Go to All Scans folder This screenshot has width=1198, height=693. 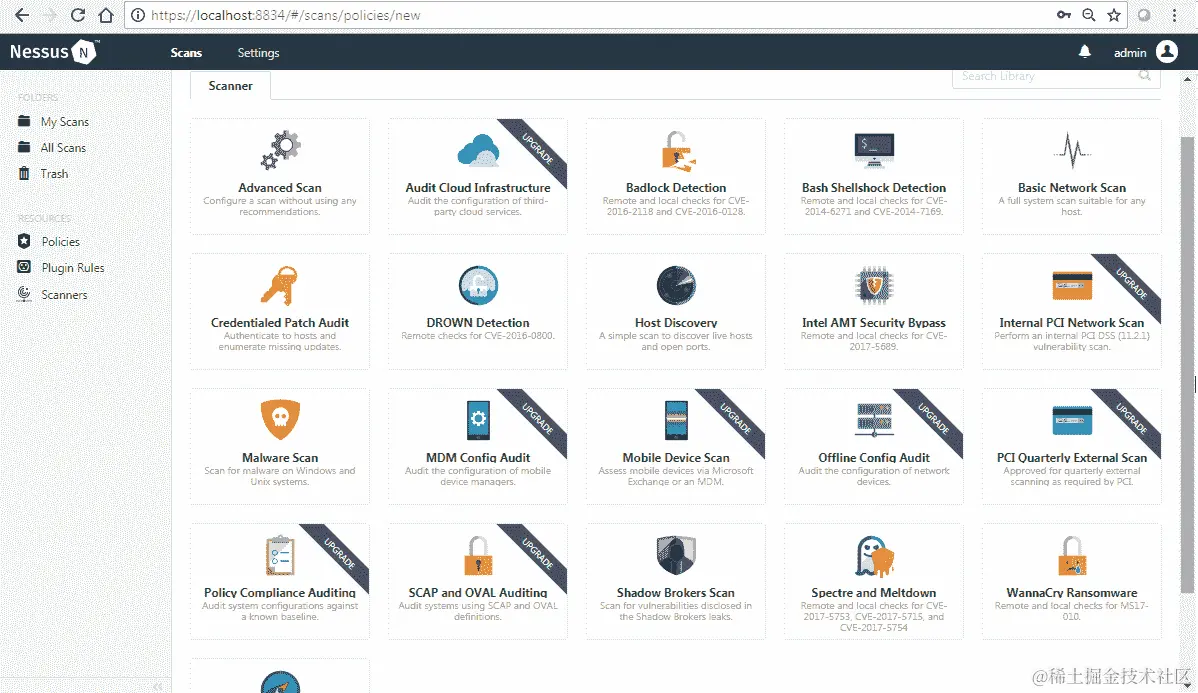click(x=63, y=147)
